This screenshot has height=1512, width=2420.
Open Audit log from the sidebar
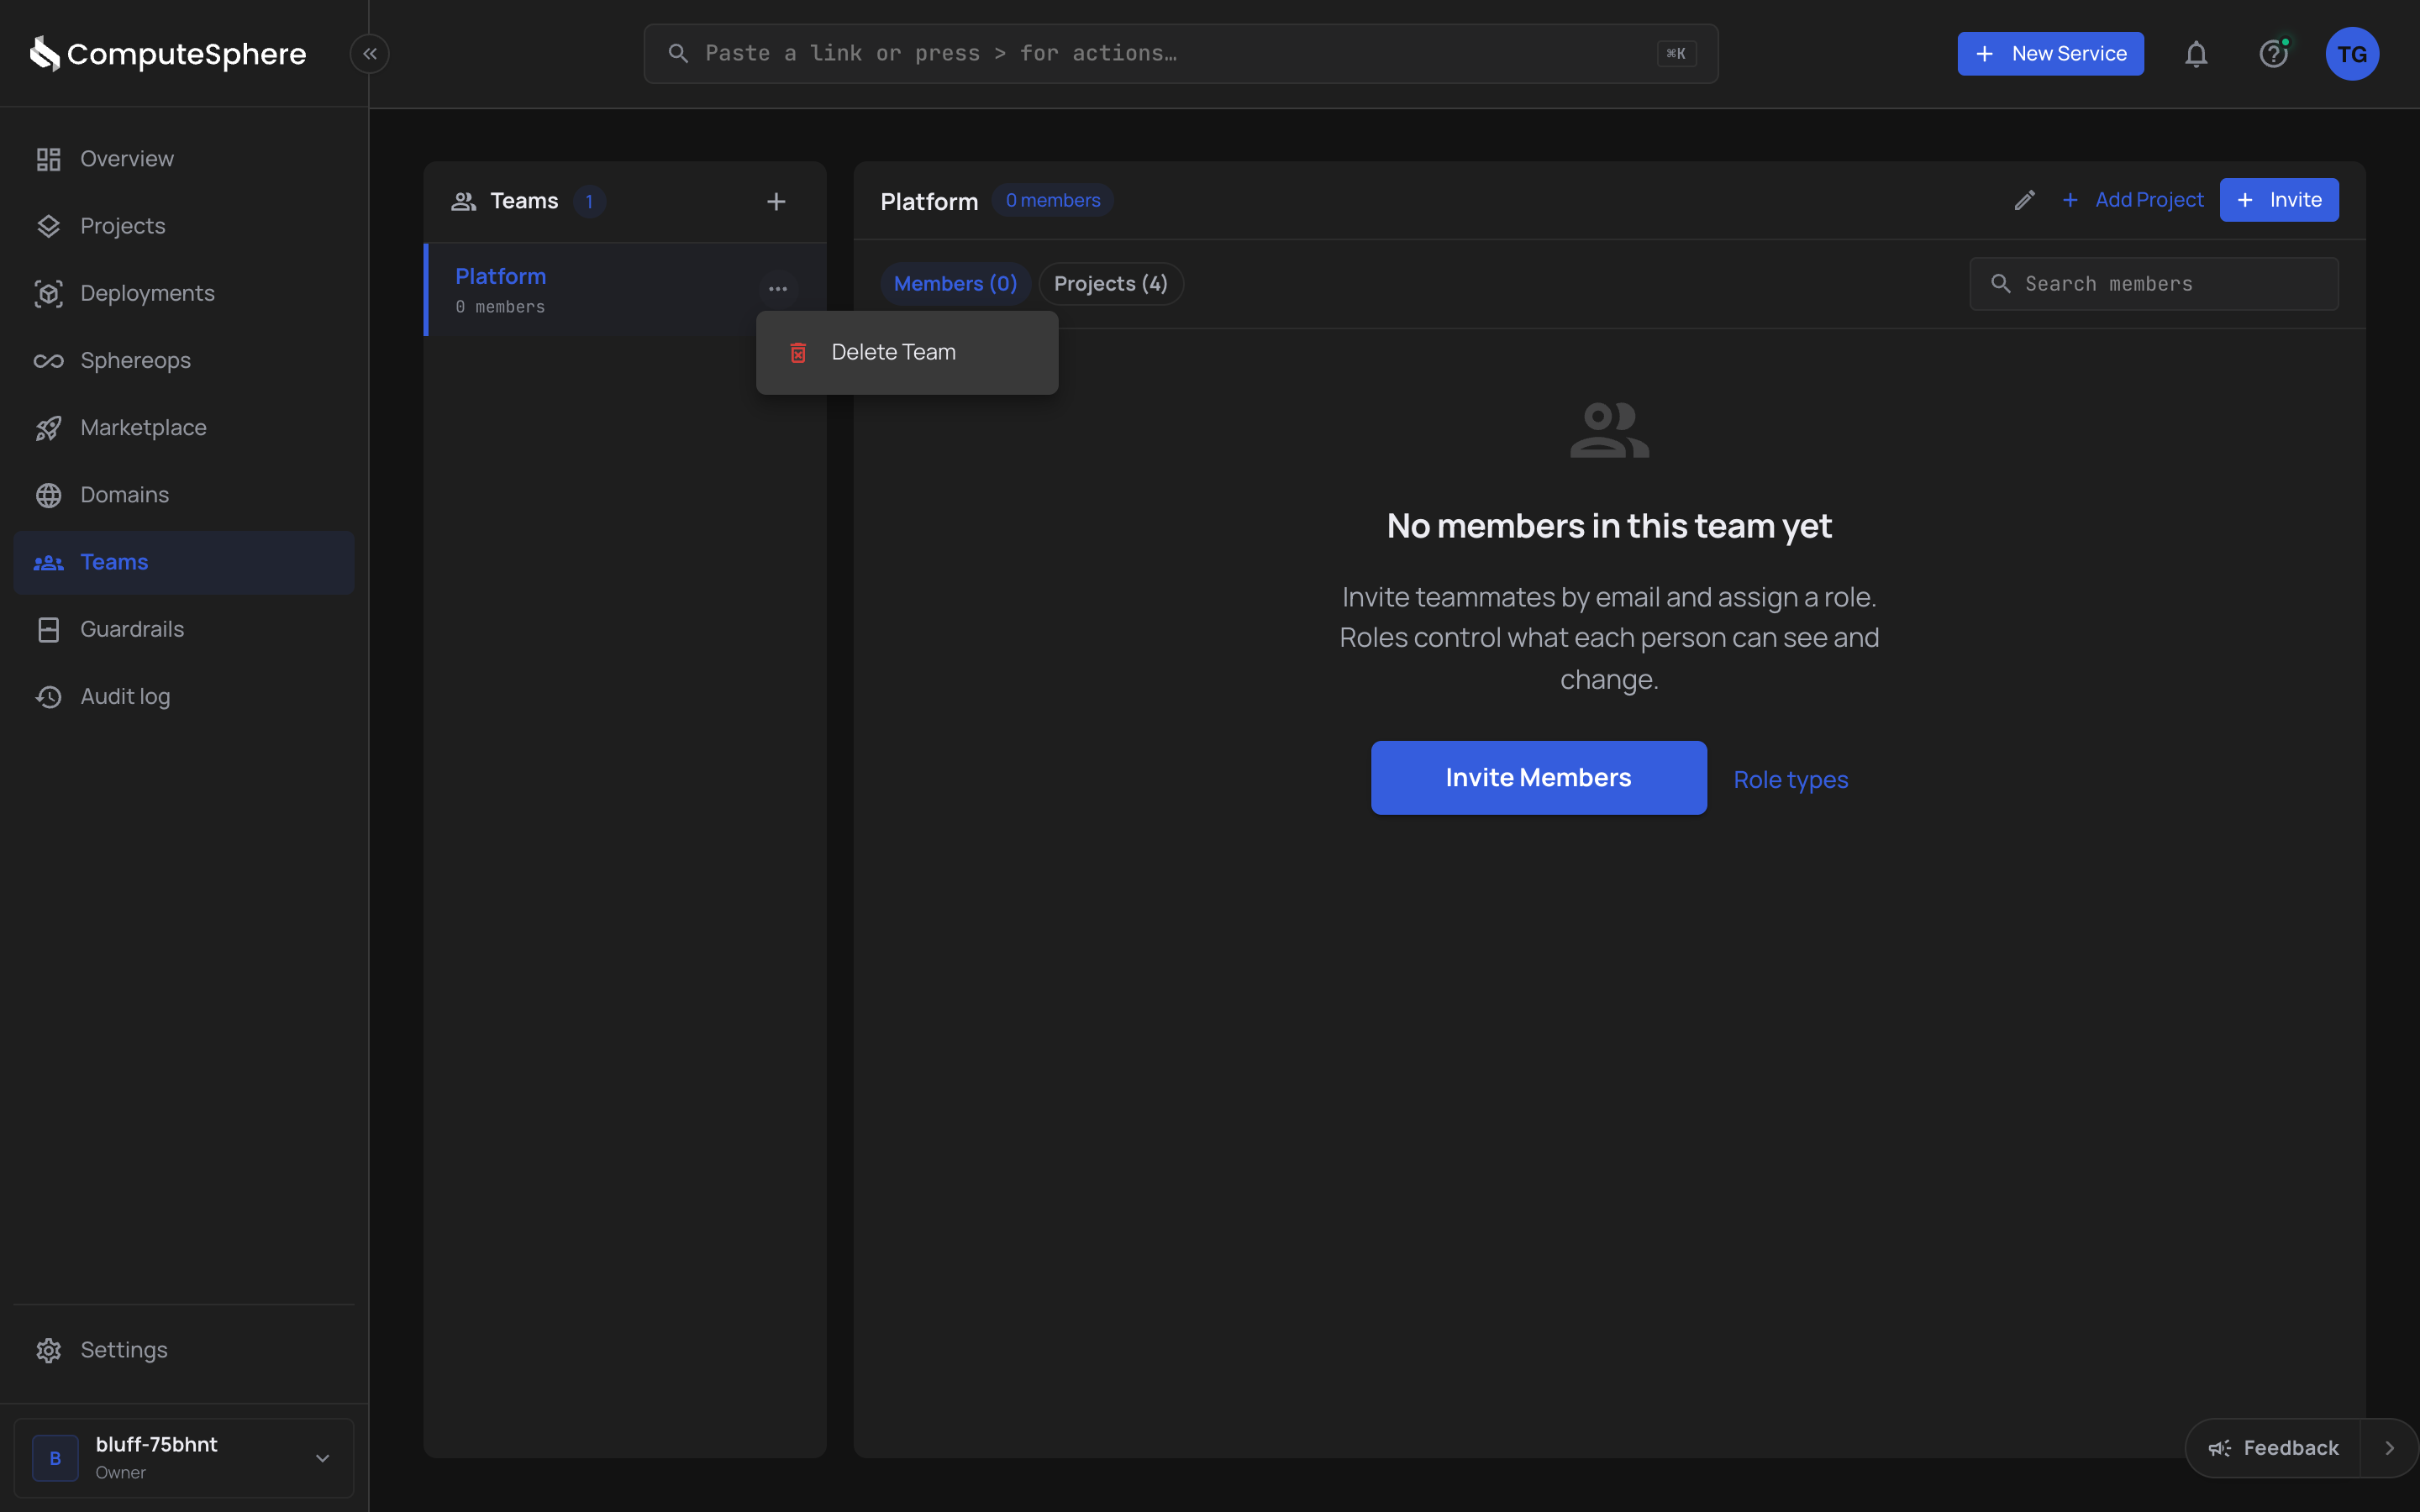point(184,696)
